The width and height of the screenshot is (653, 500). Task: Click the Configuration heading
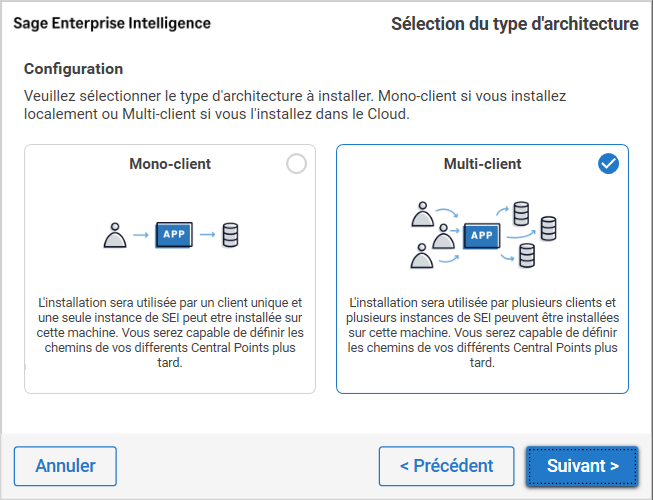coord(73,69)
